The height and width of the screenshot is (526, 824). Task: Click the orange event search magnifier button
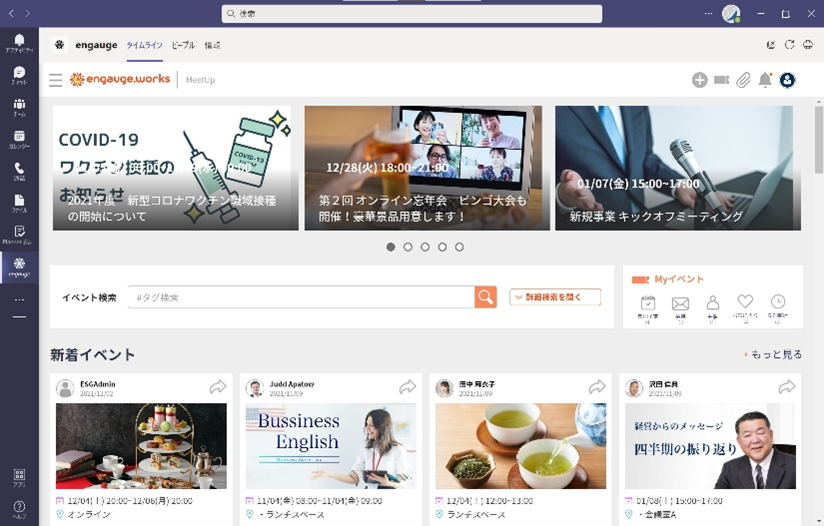tap(486, 297)
